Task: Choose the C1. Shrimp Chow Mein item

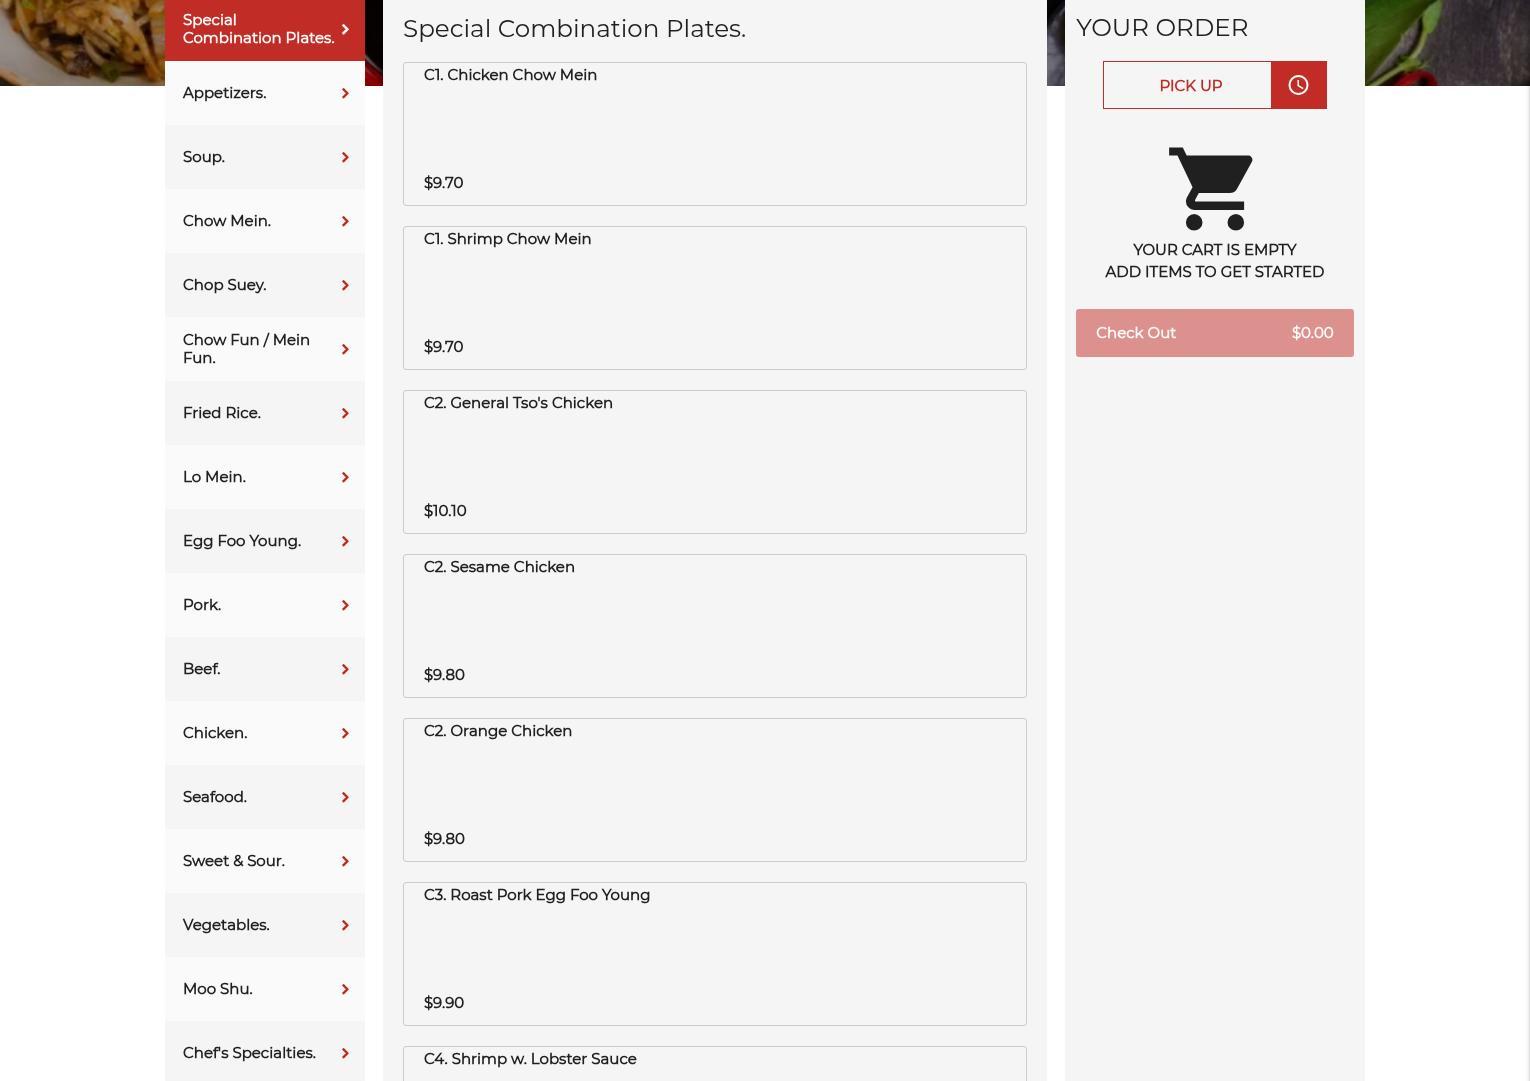Action: coord(714,297)
